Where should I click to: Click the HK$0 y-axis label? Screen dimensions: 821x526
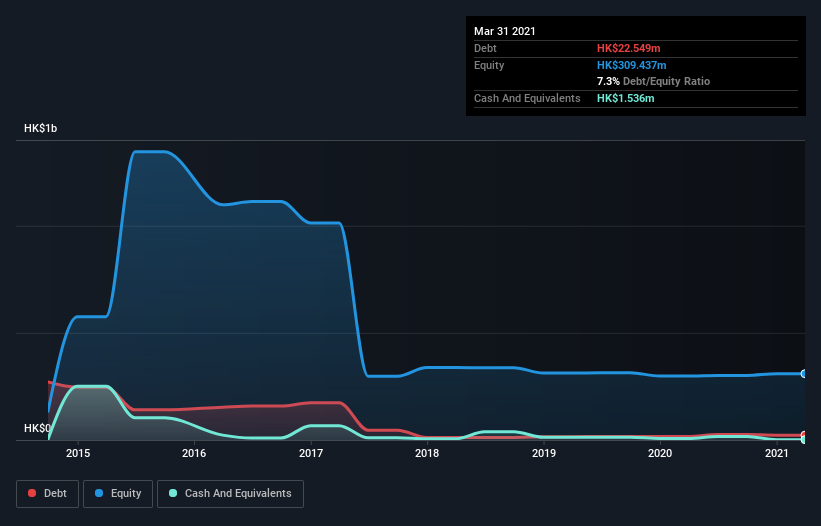[x=37, y=428]
